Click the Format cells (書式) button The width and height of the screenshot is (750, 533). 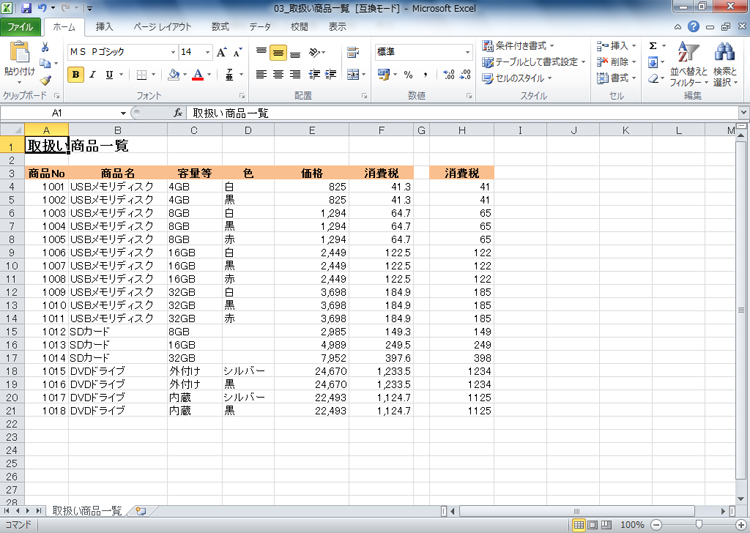coord(616,78)
